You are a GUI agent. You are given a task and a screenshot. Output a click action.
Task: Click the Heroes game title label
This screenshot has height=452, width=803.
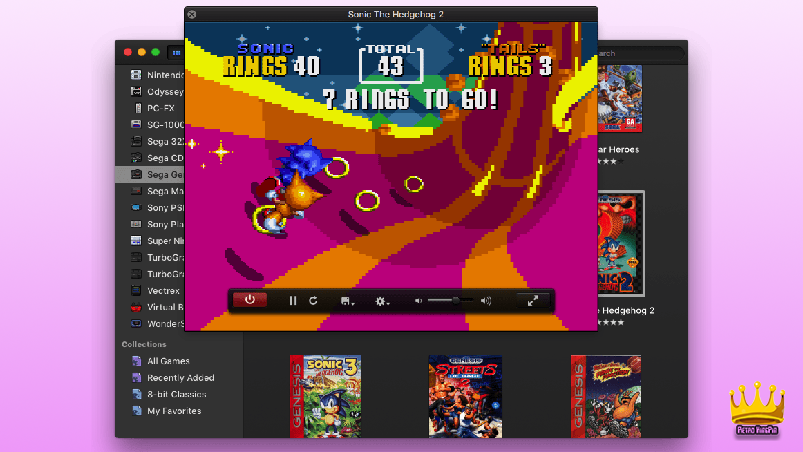pyautogui.click(x=619, y=149)
